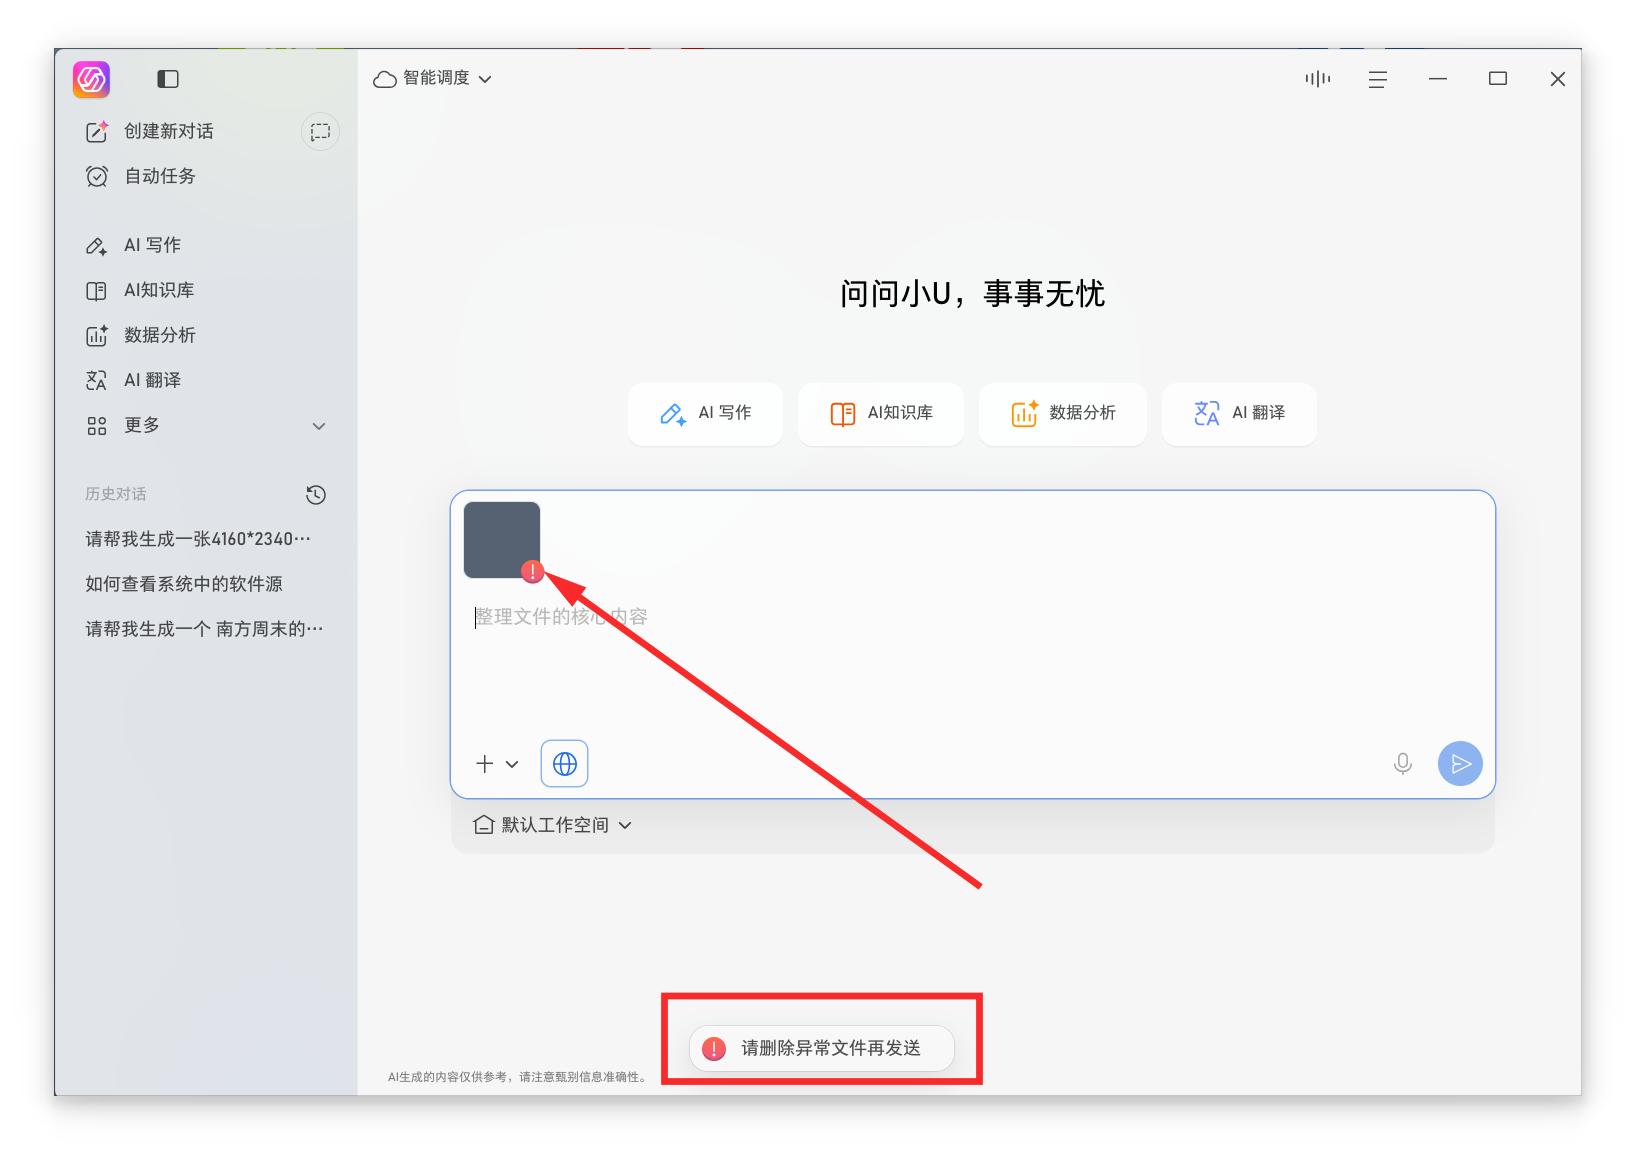Screen dimensions: 1636x1156
Task: Click the dashed chat bubble icon beside 创建新对话
Action: click(320, 132)
